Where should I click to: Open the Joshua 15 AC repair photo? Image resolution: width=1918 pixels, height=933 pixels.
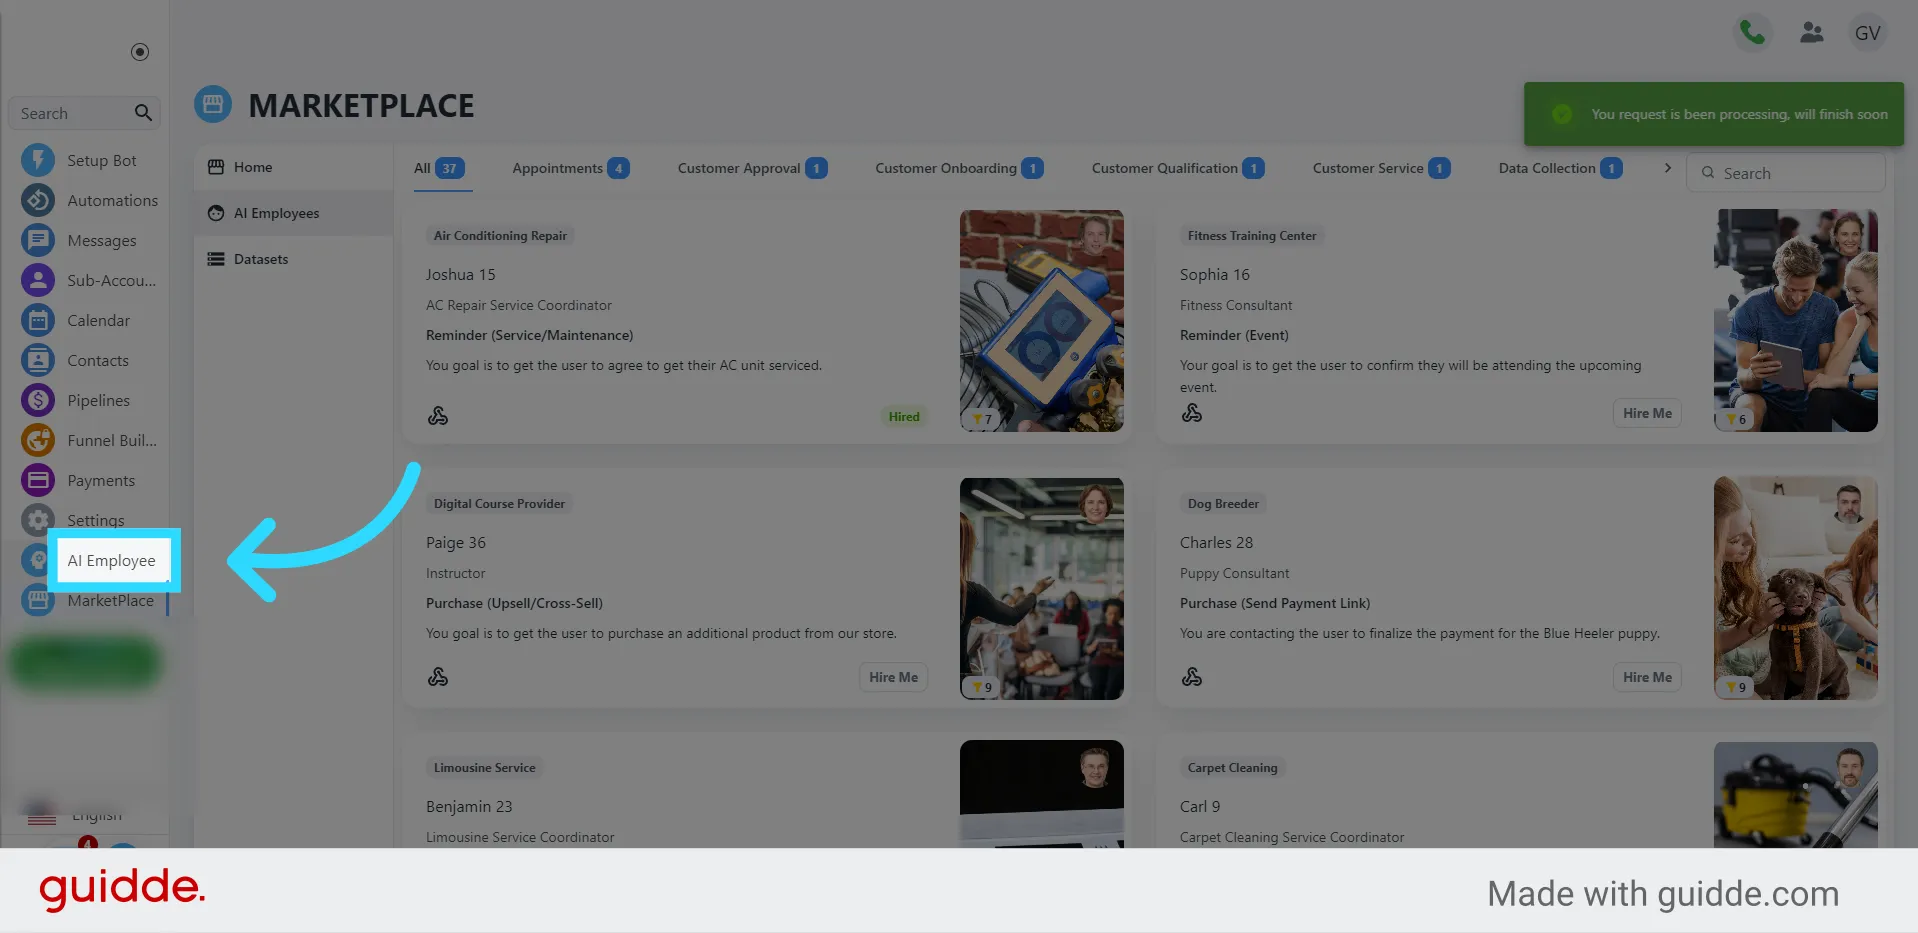pos(1041,321)
